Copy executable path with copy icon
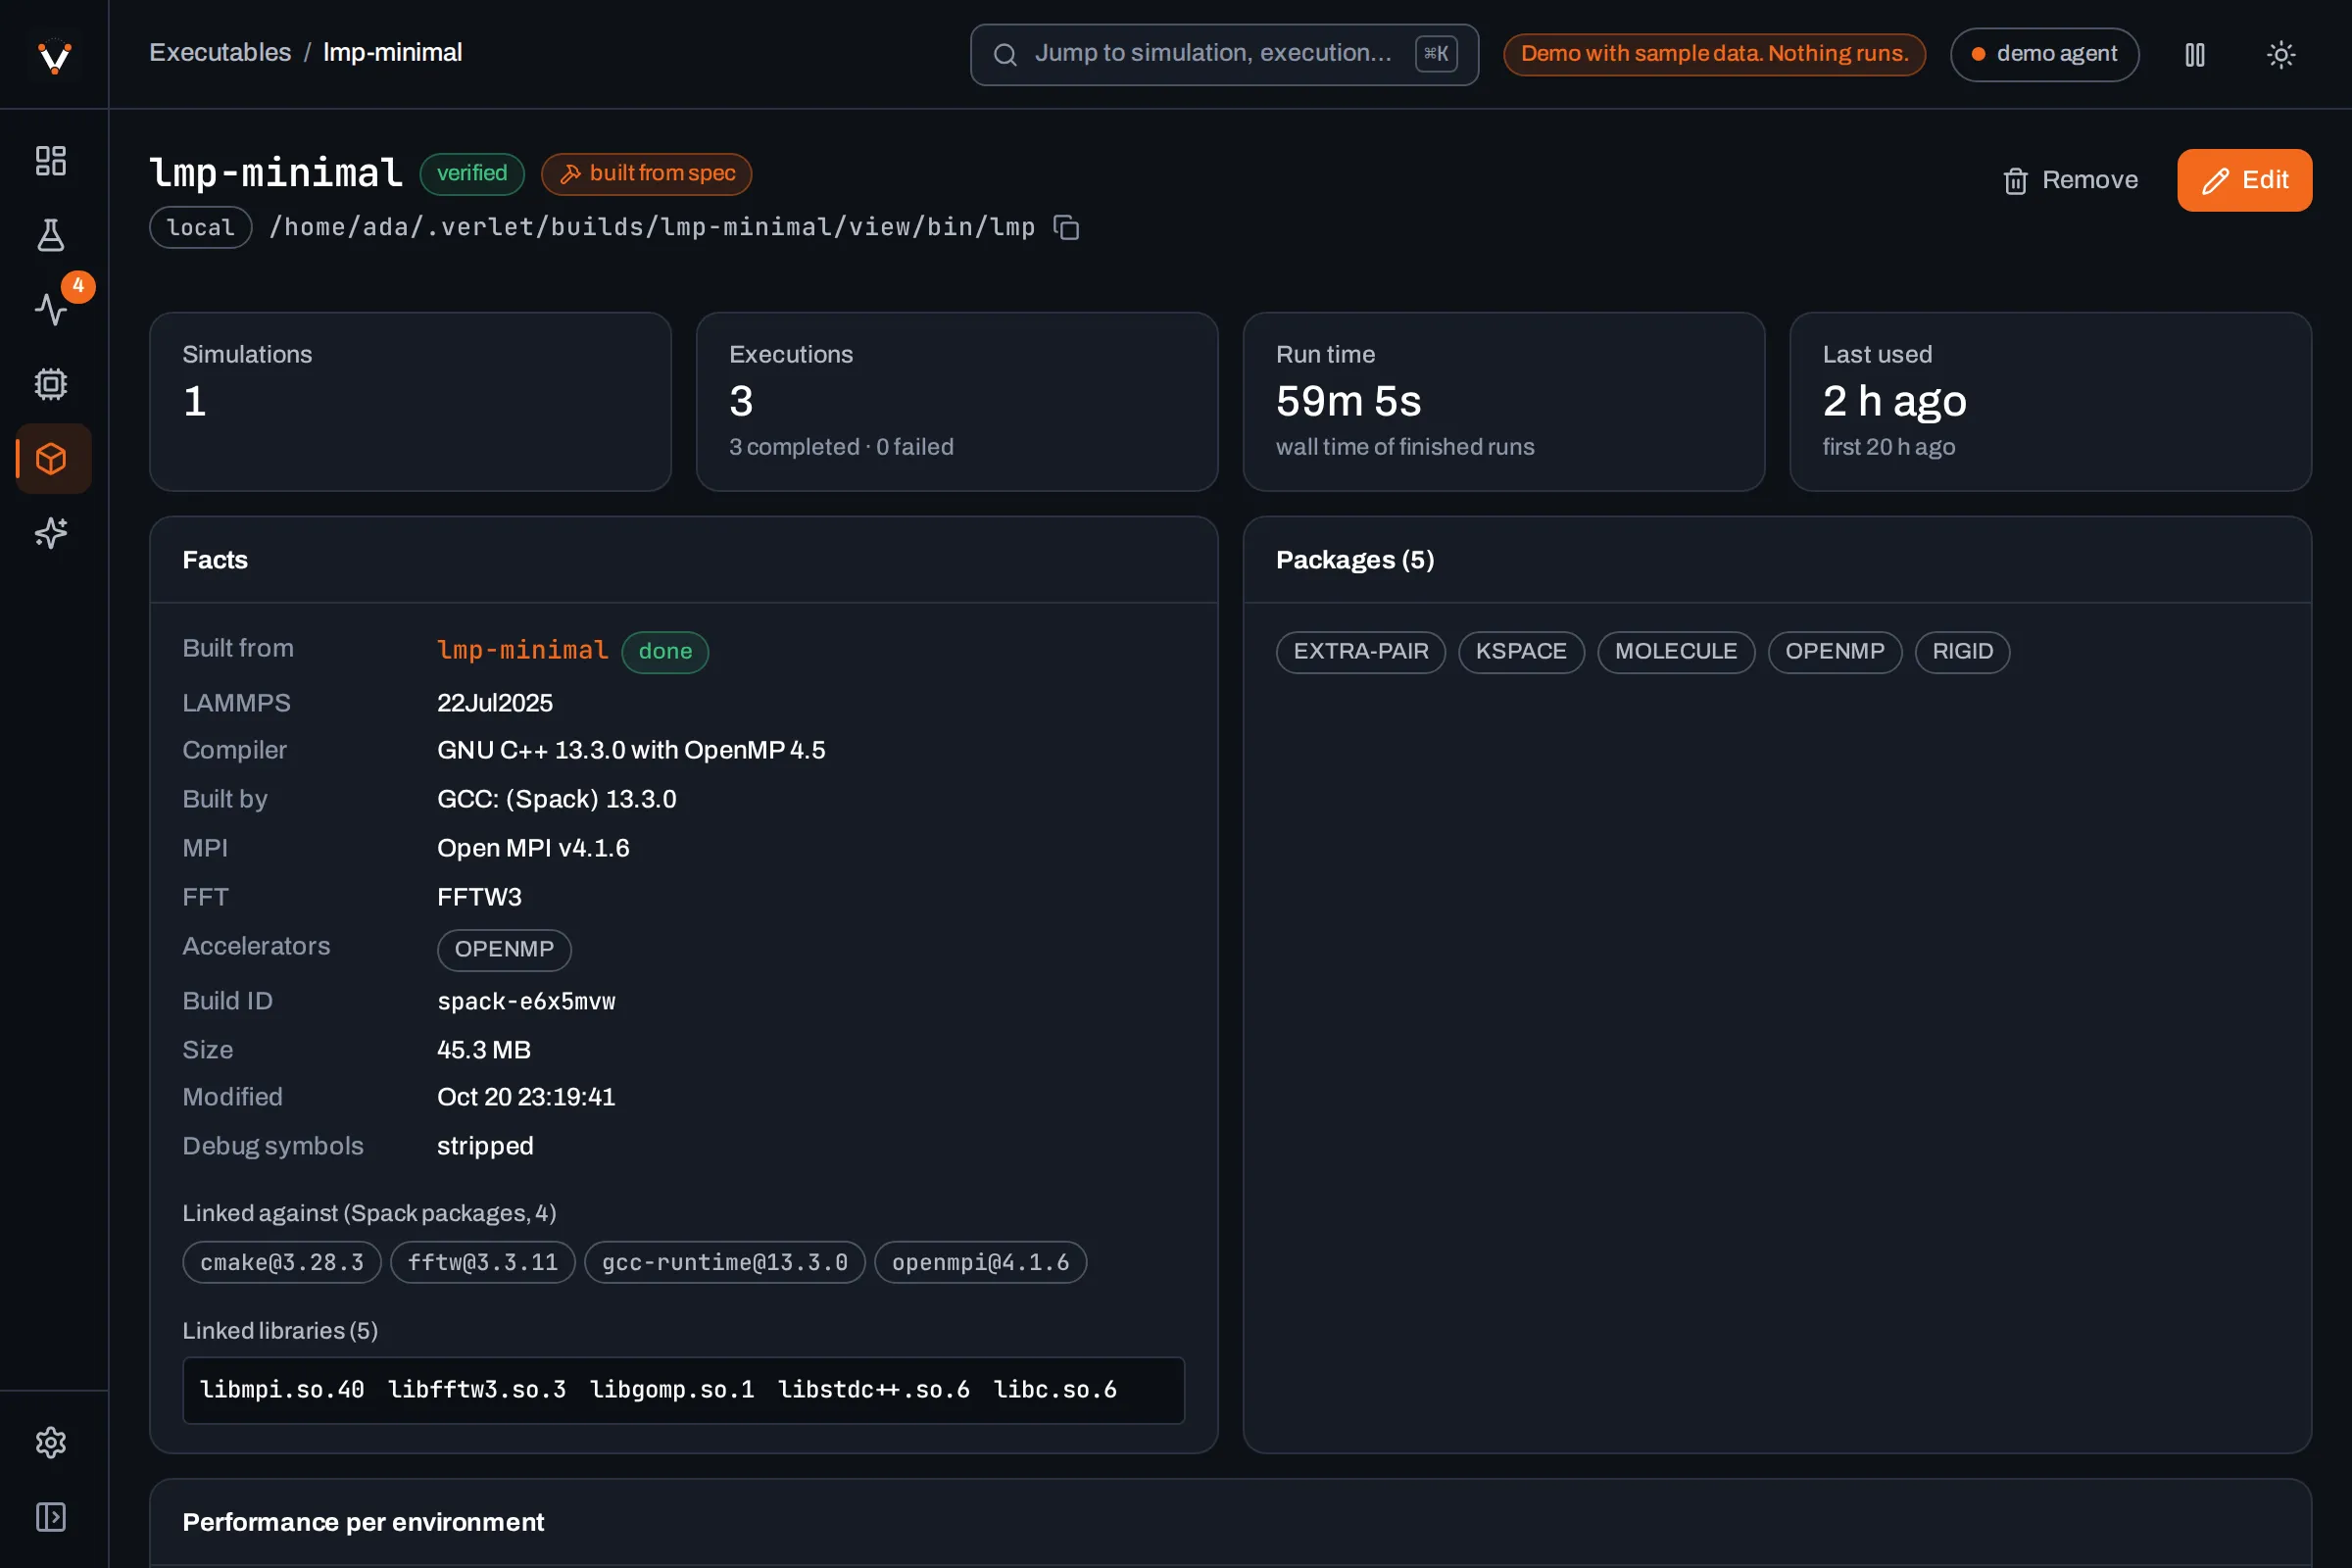 [1066, 228]
